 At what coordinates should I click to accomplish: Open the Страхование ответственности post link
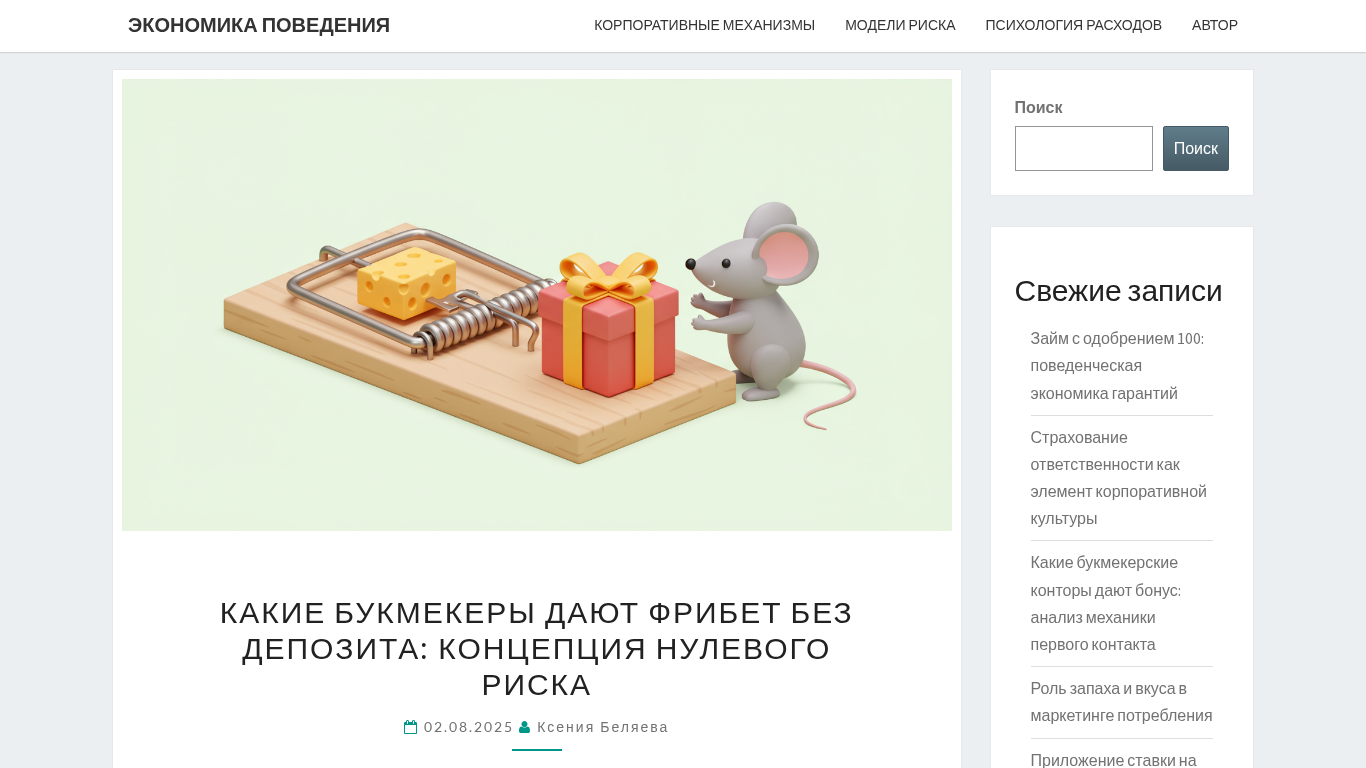point(1118,478)
